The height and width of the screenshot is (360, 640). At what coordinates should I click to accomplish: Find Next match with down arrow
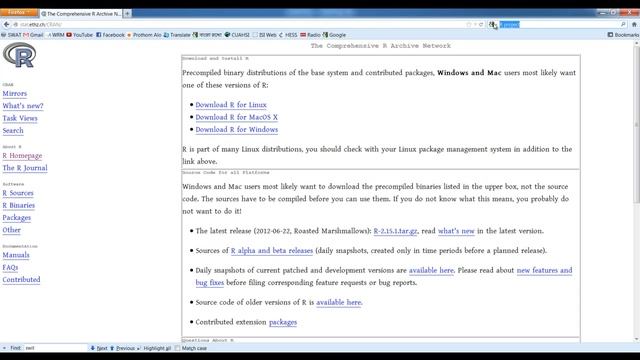pos(99,348)
